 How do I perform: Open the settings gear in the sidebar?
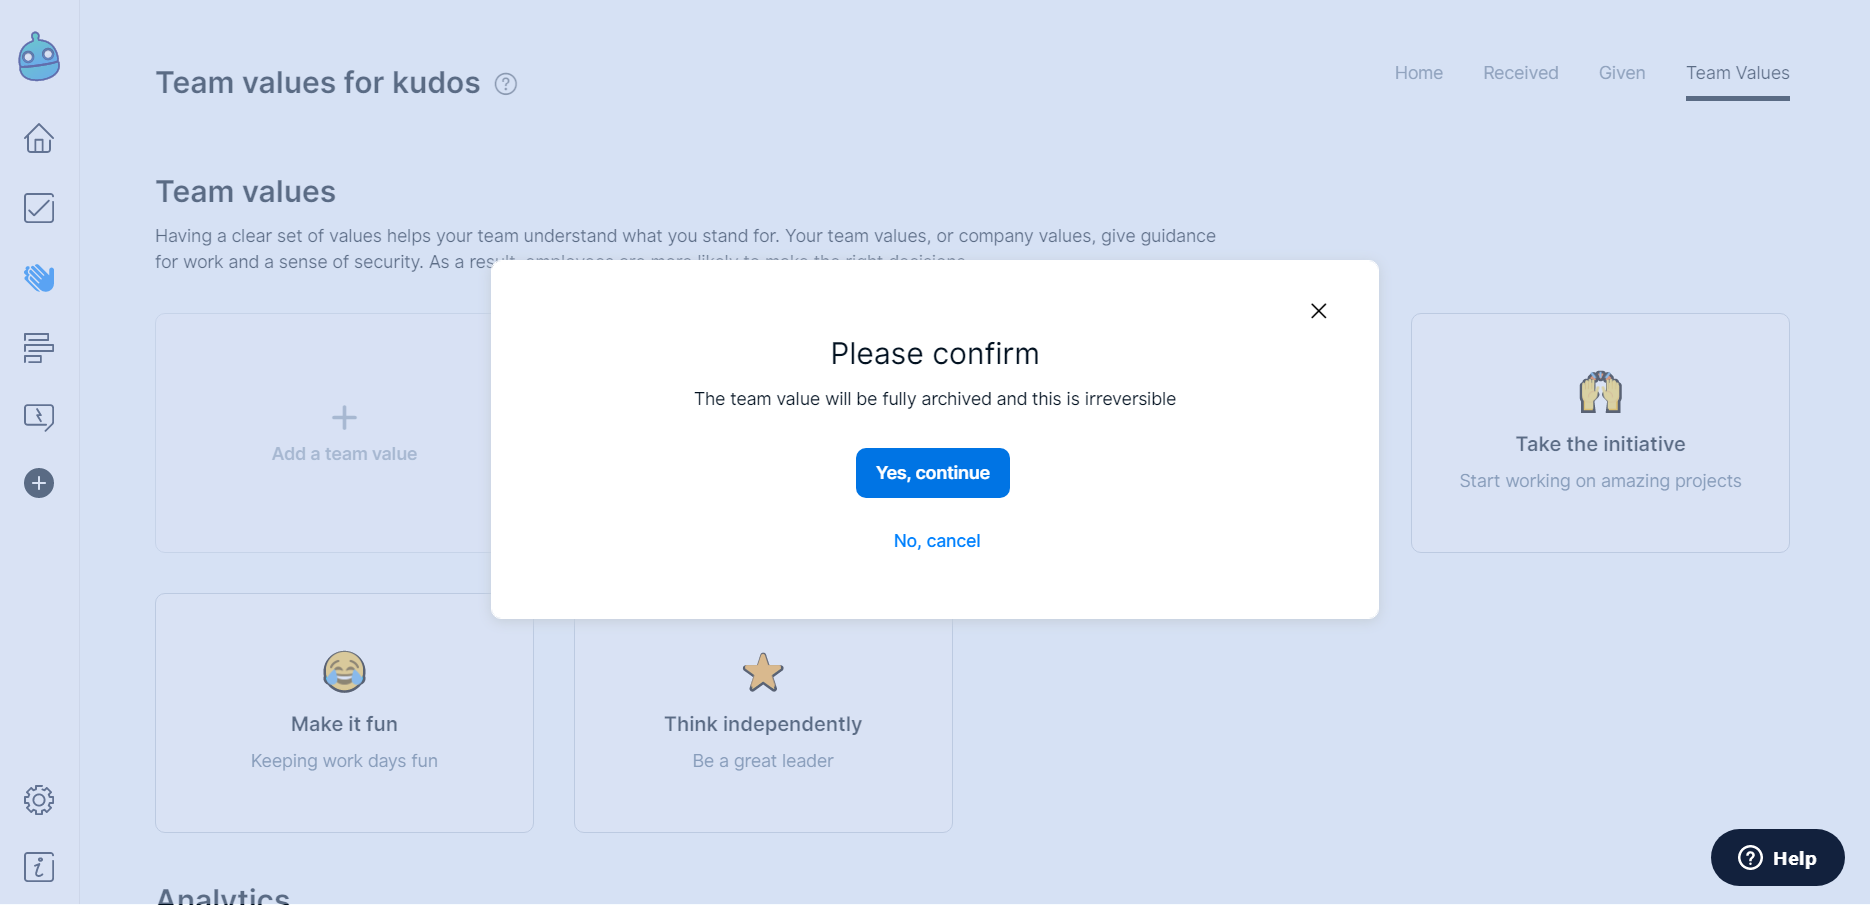coord(39,800)
